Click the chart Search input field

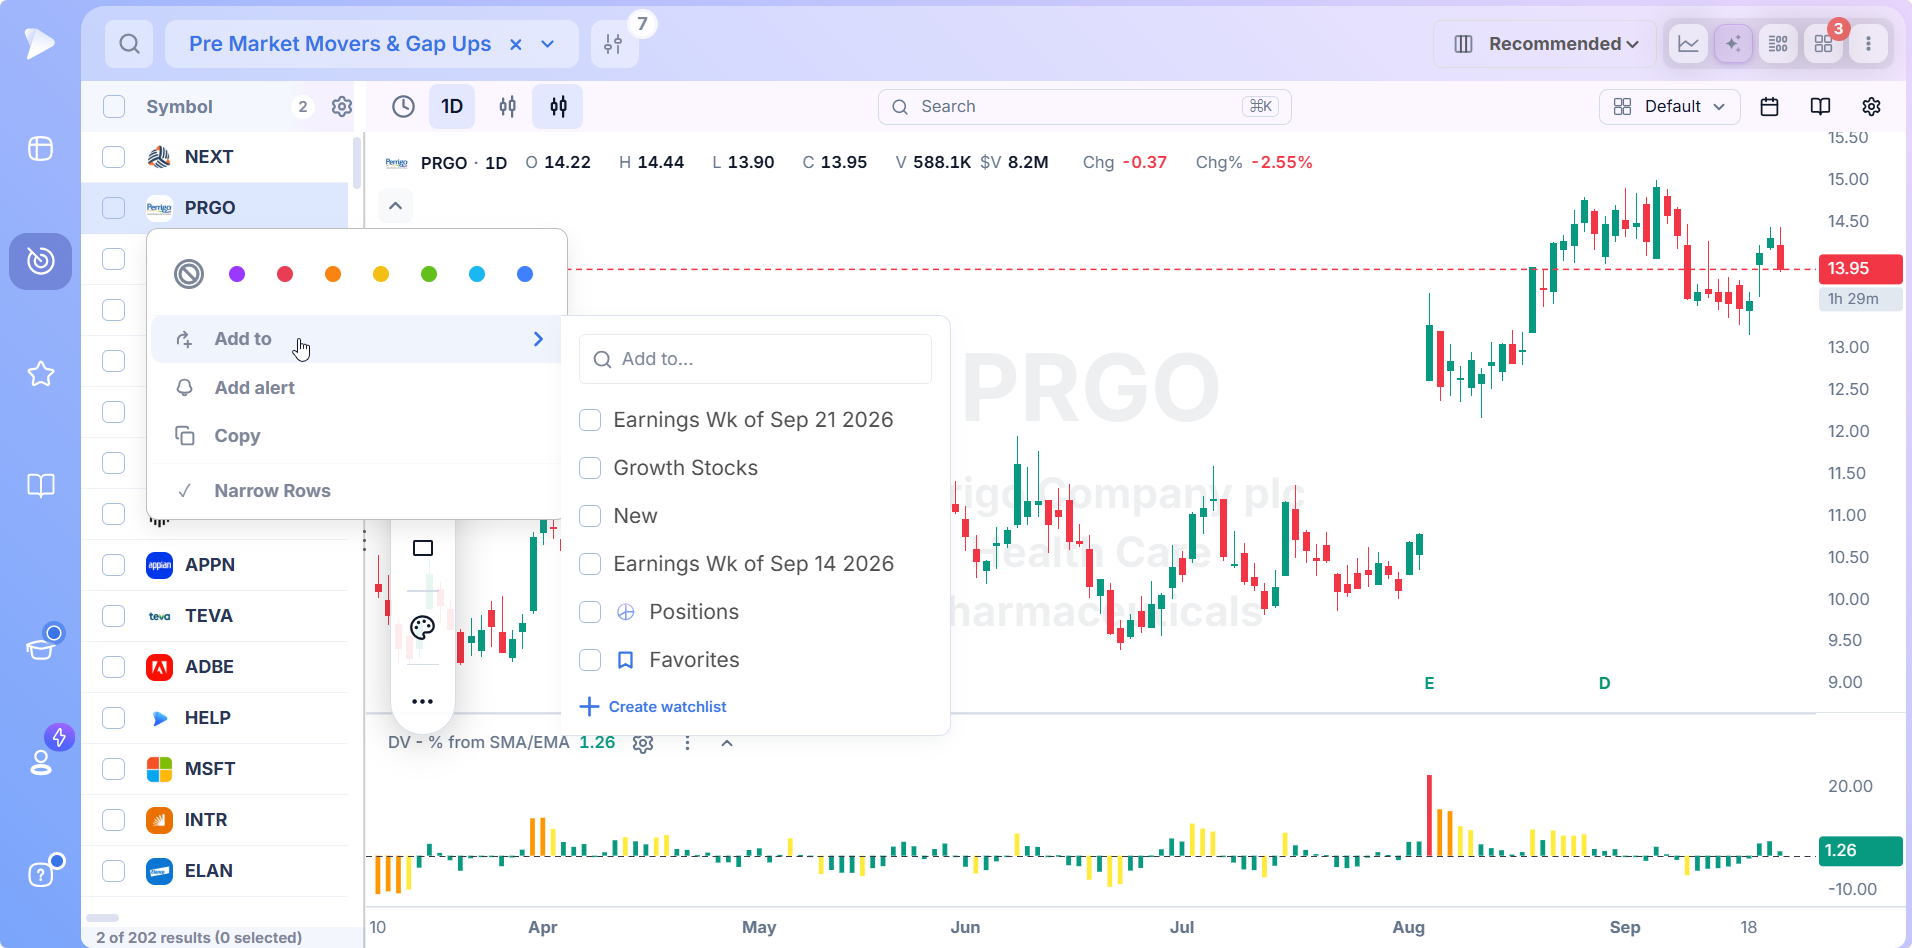1084,107
